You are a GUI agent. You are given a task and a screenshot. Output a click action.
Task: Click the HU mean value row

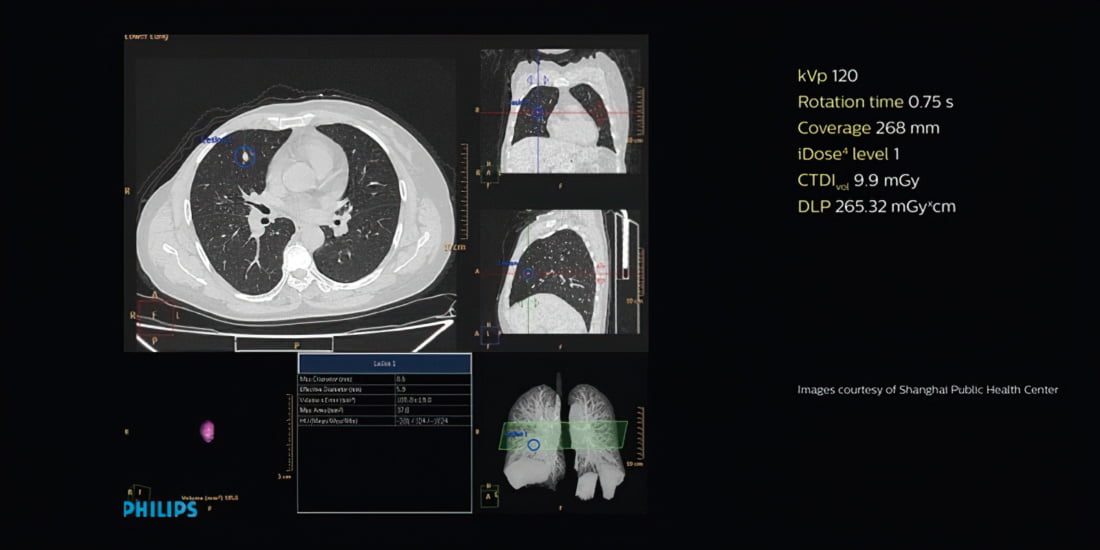pos(384,421)
